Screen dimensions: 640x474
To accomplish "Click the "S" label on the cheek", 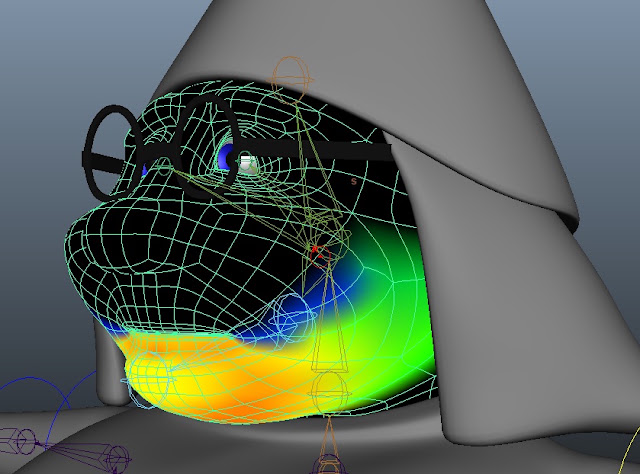I will coord(354,181).
